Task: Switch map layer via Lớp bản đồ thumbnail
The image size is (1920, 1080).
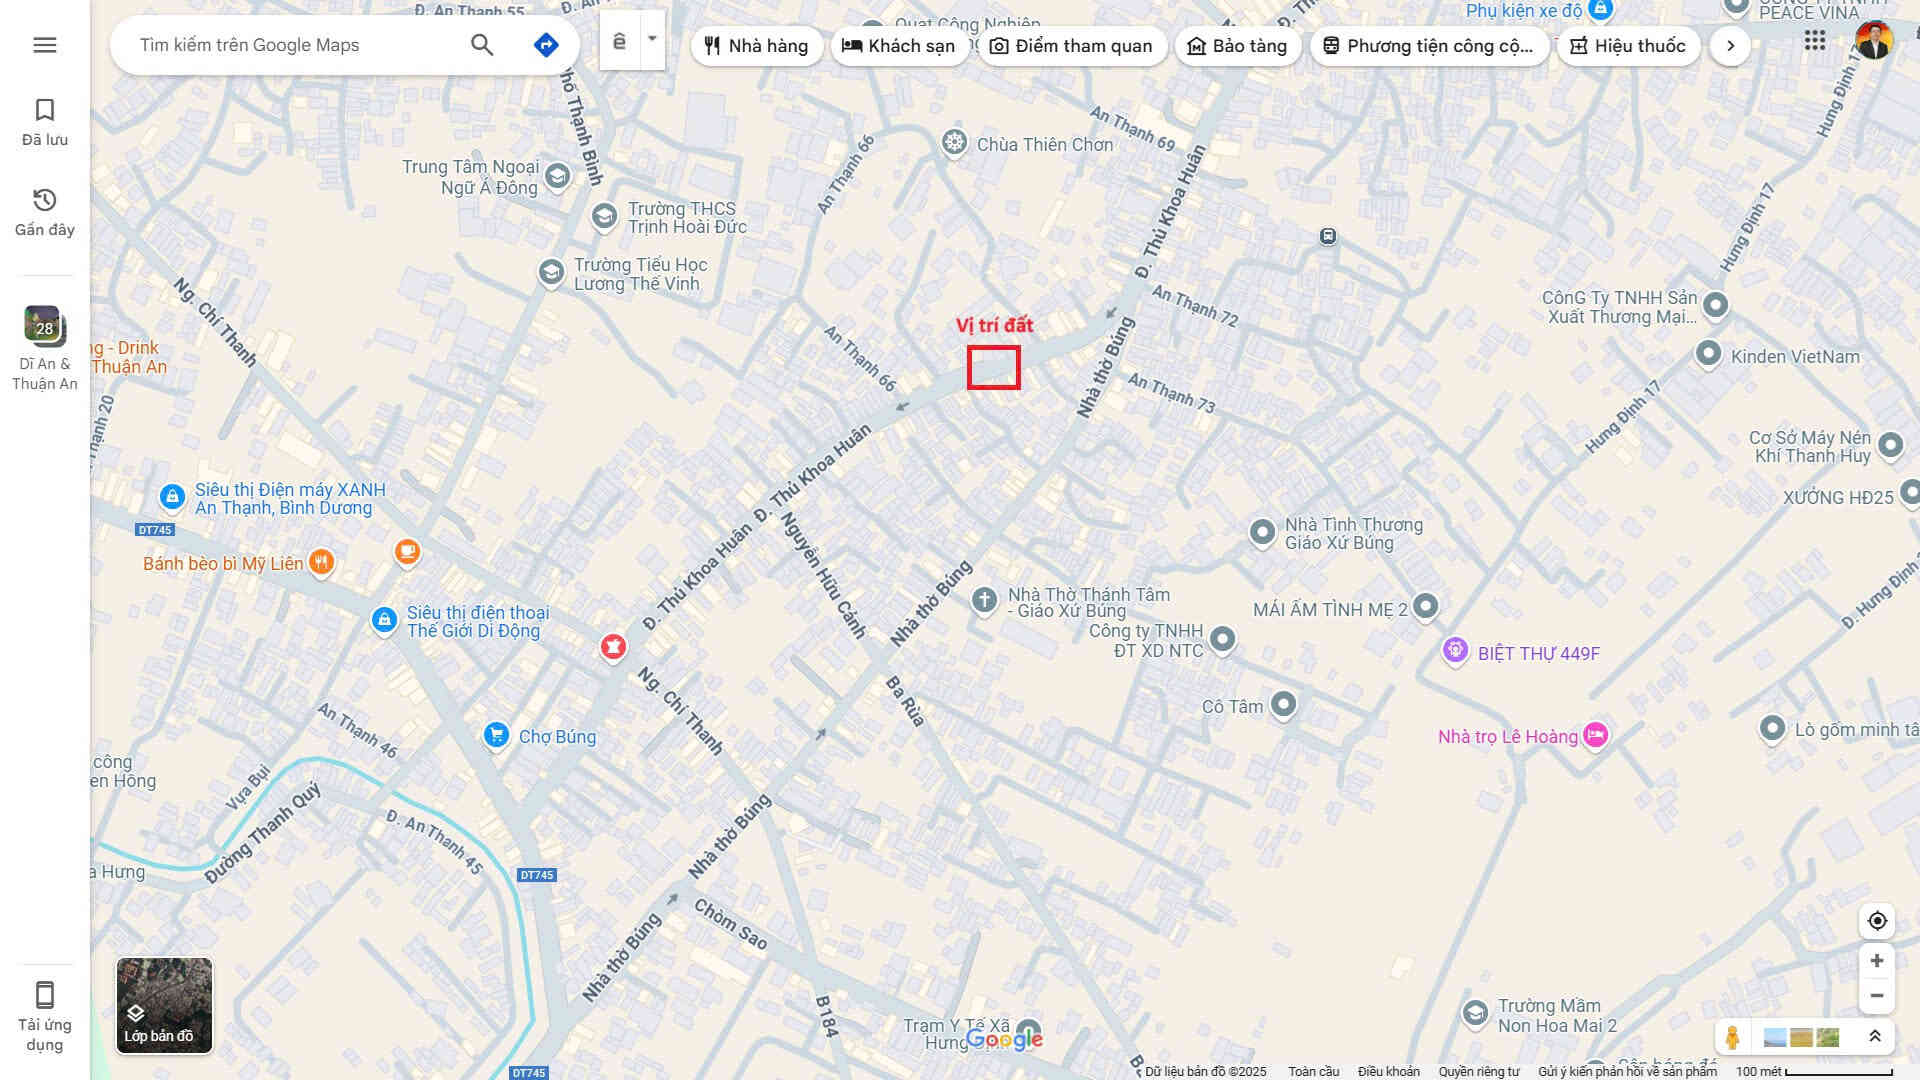Action: (x=164, y=1005)
